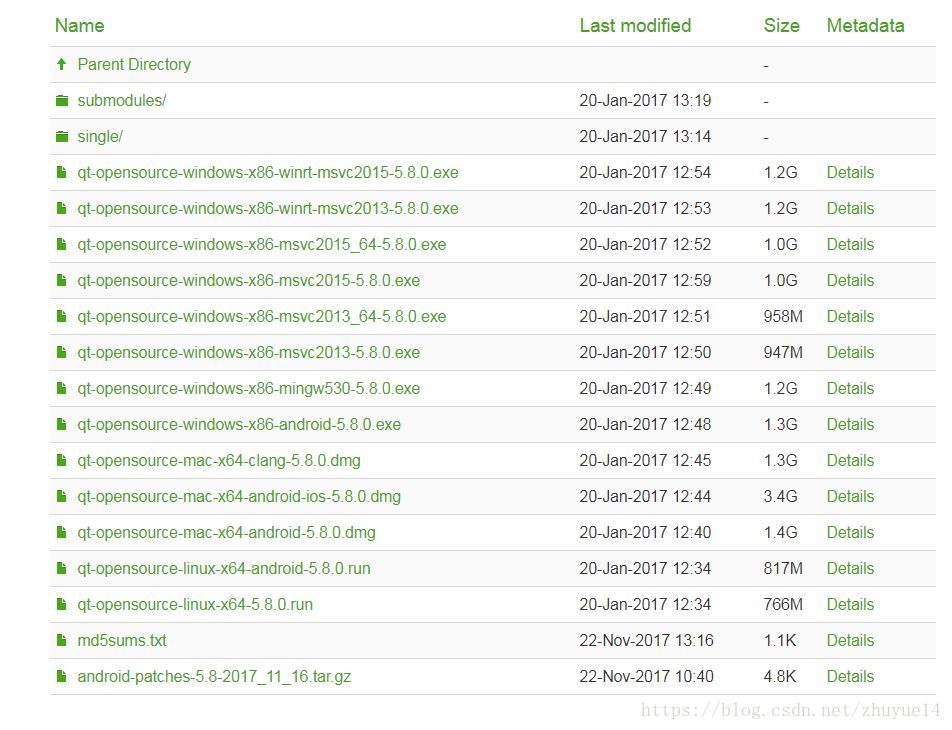
Task: Open Details in the 947M row
Action: coord(851,352)
